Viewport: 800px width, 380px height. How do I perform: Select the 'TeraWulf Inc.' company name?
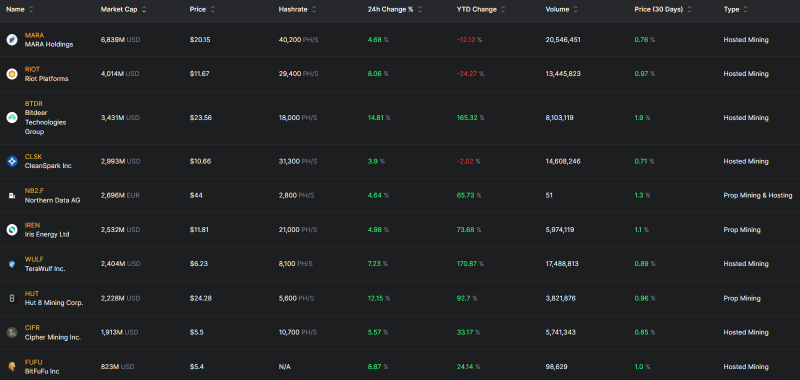click(45, 269)
